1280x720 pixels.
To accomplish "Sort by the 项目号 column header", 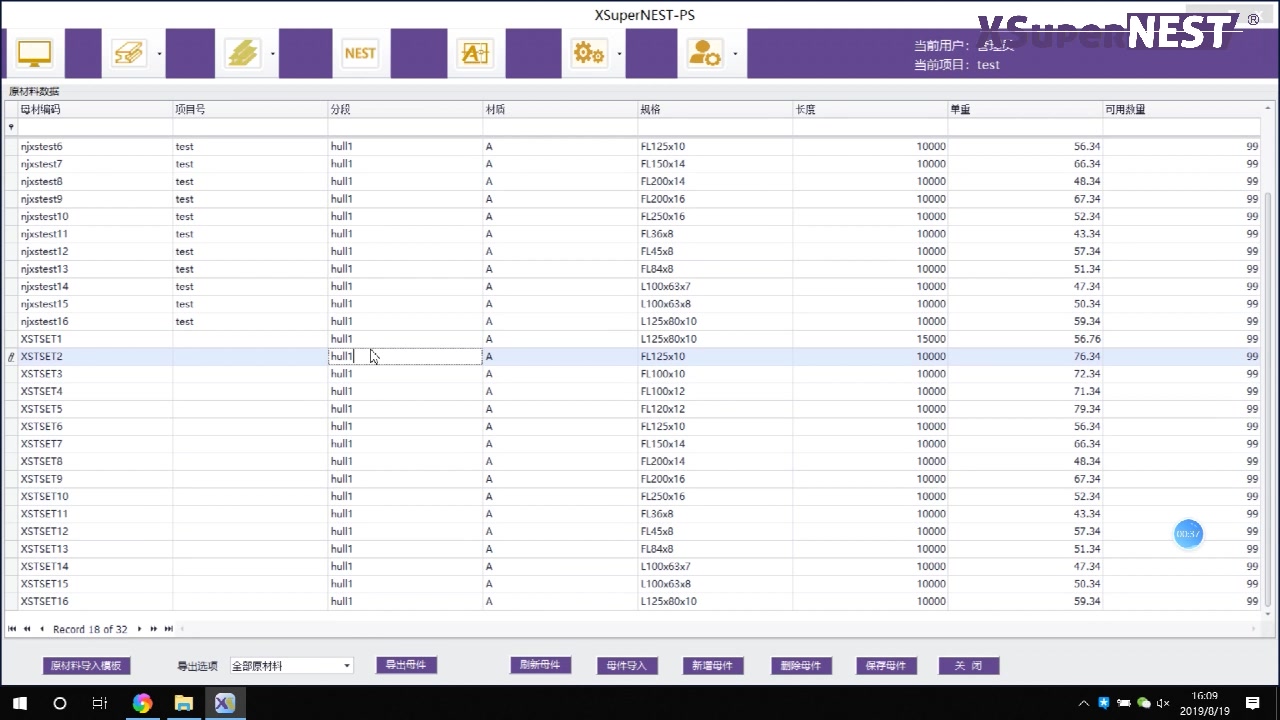I will pos(250,109).
